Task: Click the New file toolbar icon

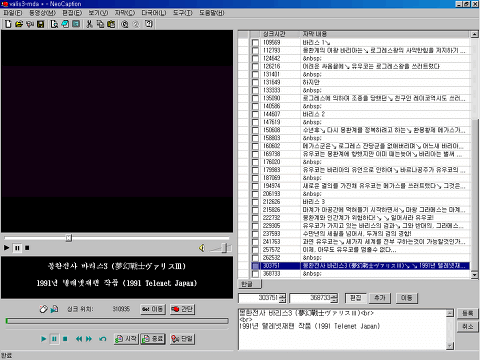Action: 9,24
